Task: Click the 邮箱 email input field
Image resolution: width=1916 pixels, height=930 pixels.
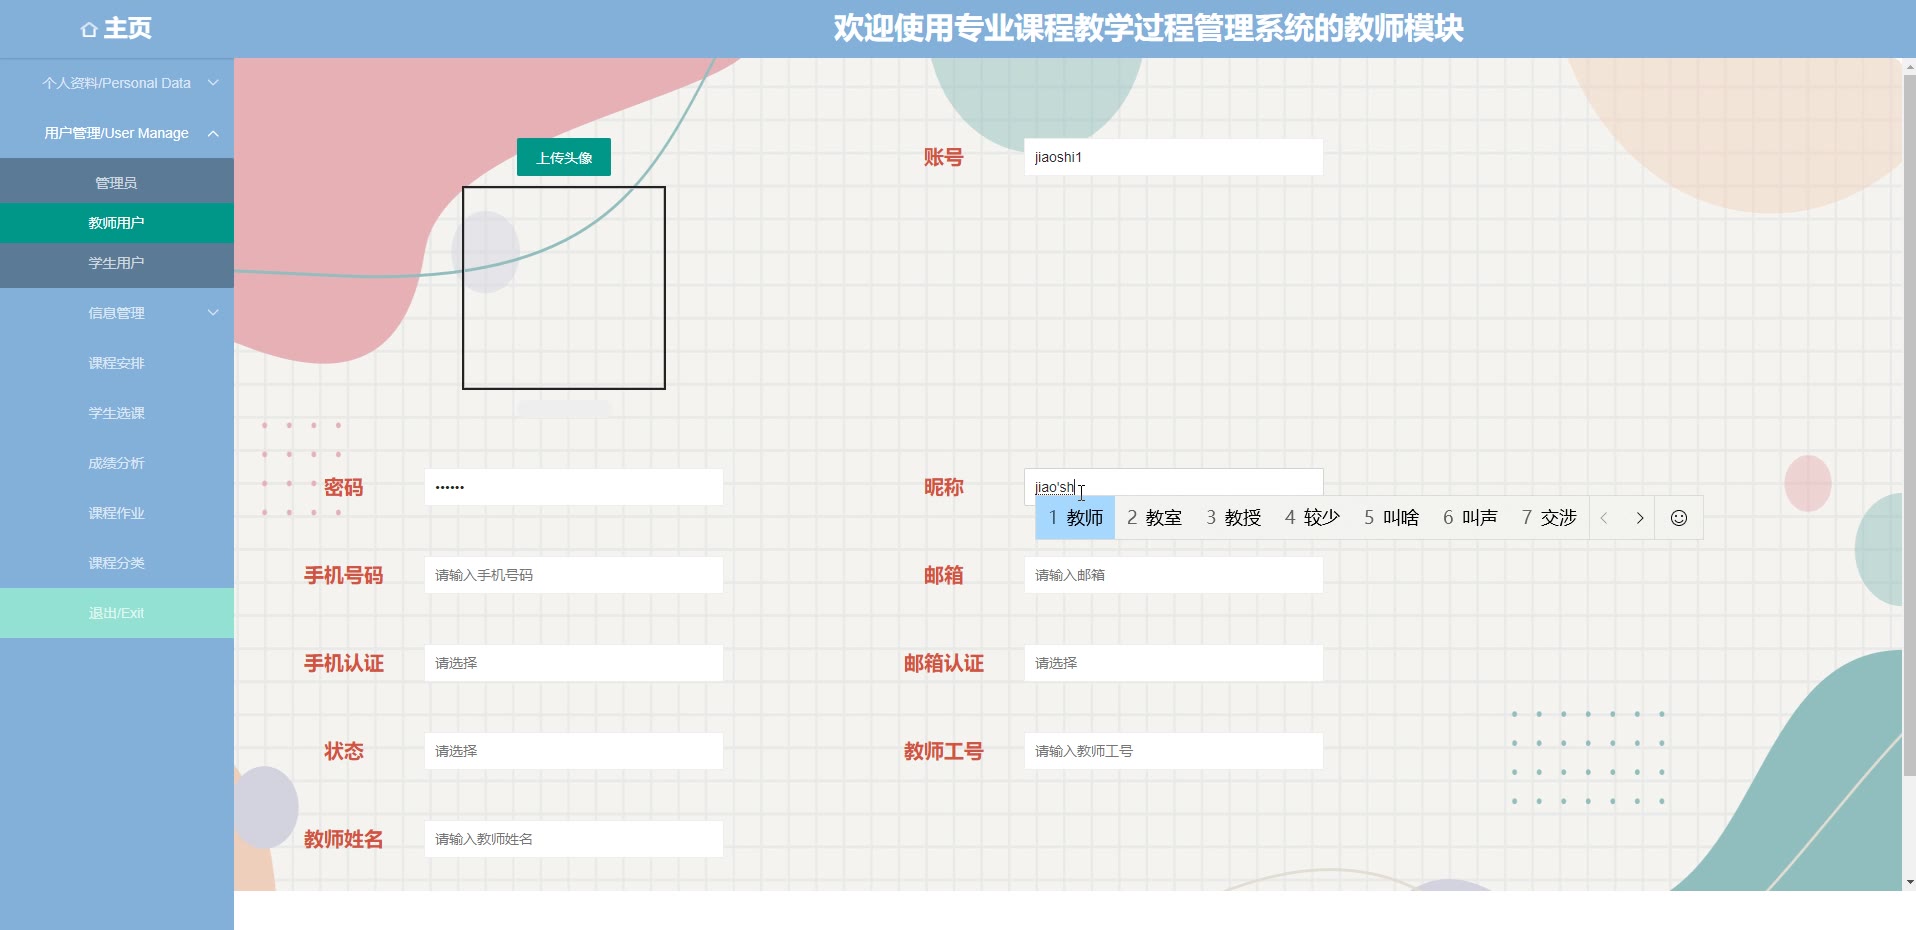Action: coord(1173,575)
